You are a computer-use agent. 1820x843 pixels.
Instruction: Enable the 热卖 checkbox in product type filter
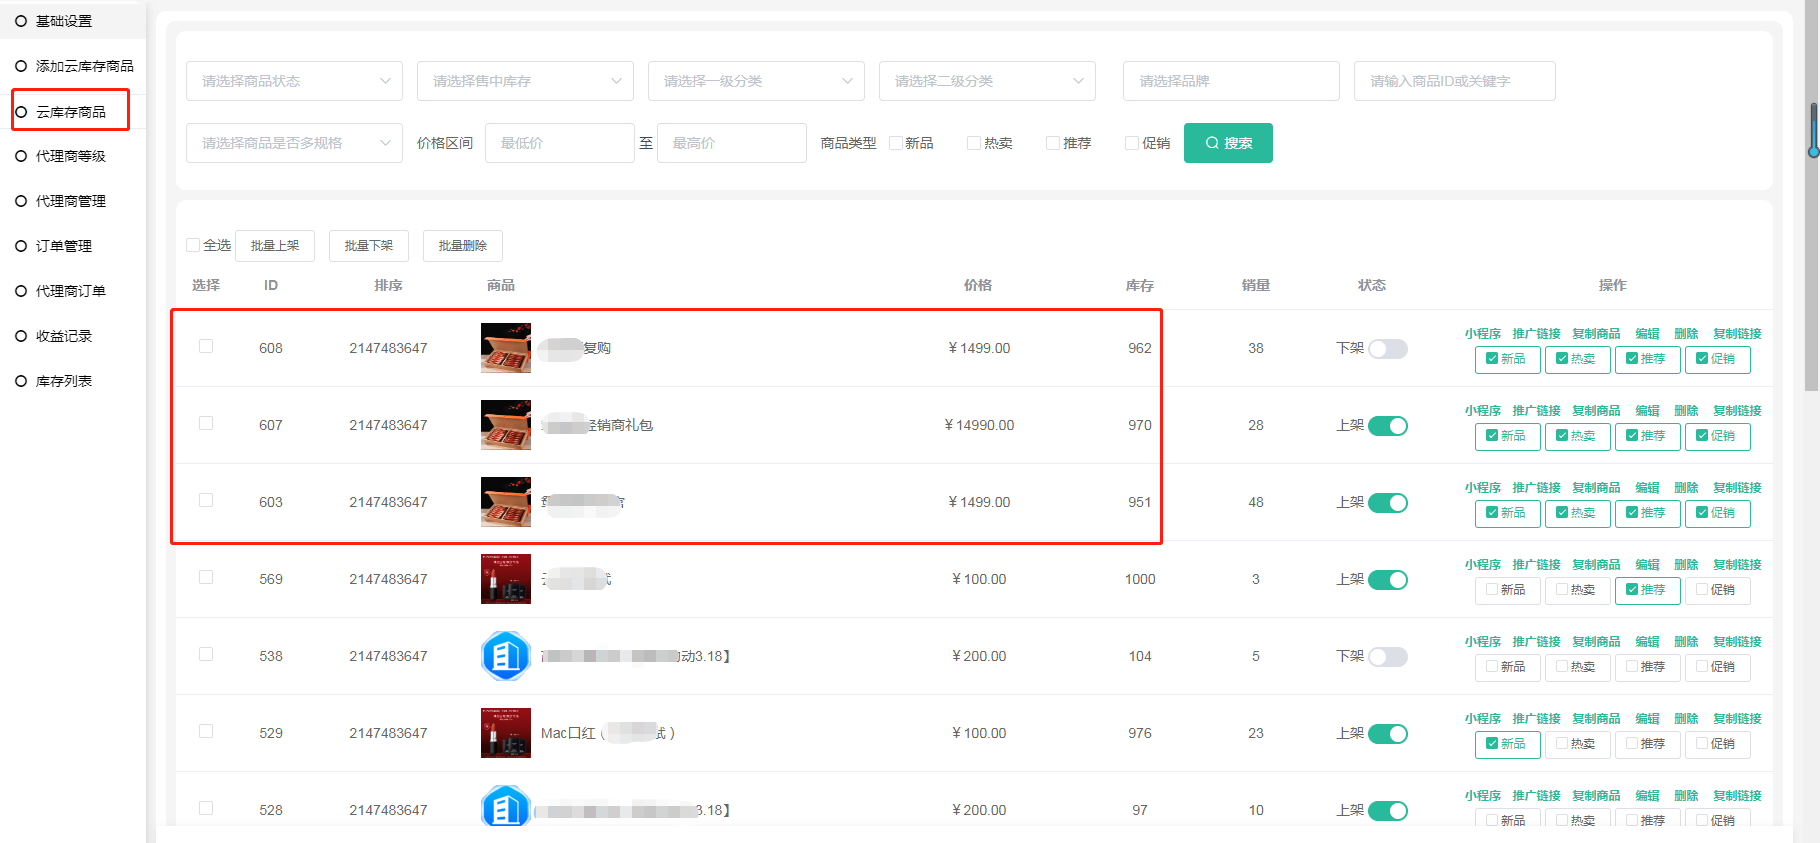point(973,143)
